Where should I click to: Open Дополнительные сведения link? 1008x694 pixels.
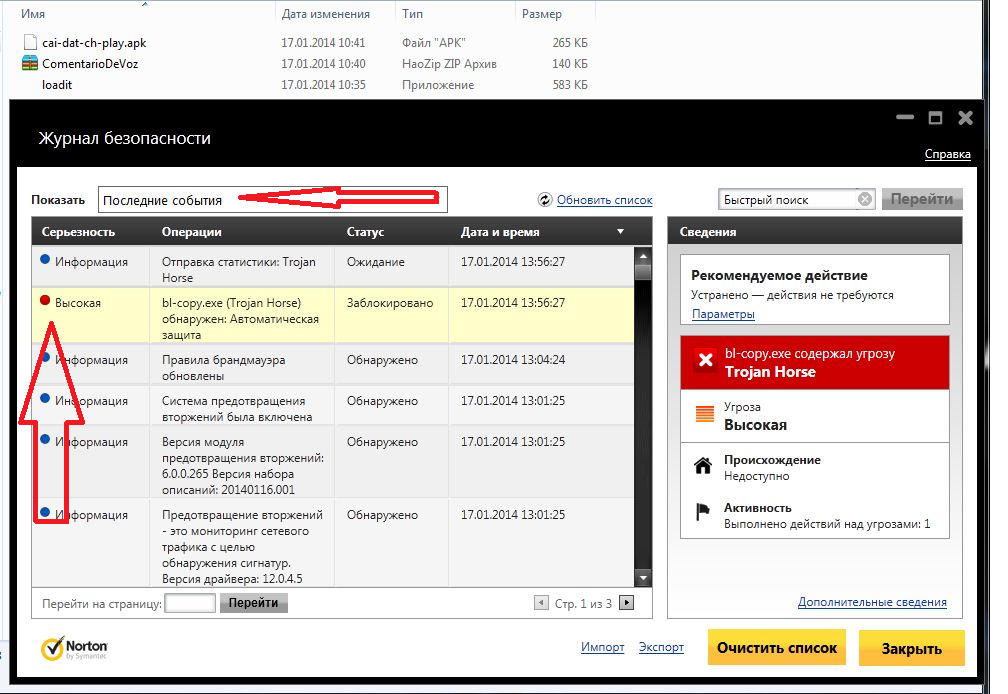872,602
